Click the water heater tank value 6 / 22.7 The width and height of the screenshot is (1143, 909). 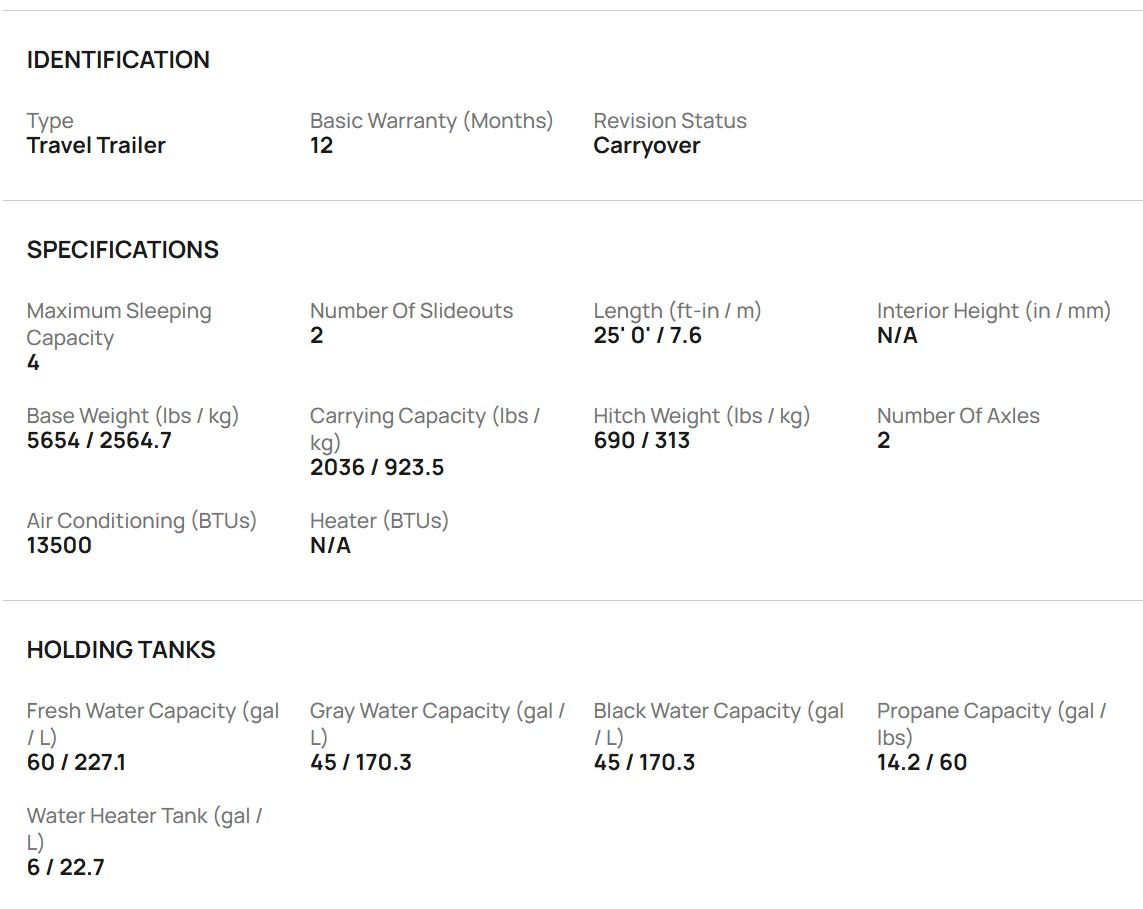tap(65, 868)
